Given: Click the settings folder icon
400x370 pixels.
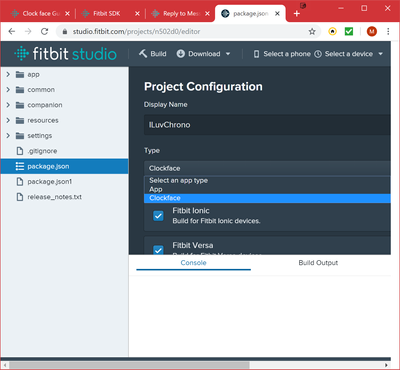Looking at the screenshot, I should 20,136.
